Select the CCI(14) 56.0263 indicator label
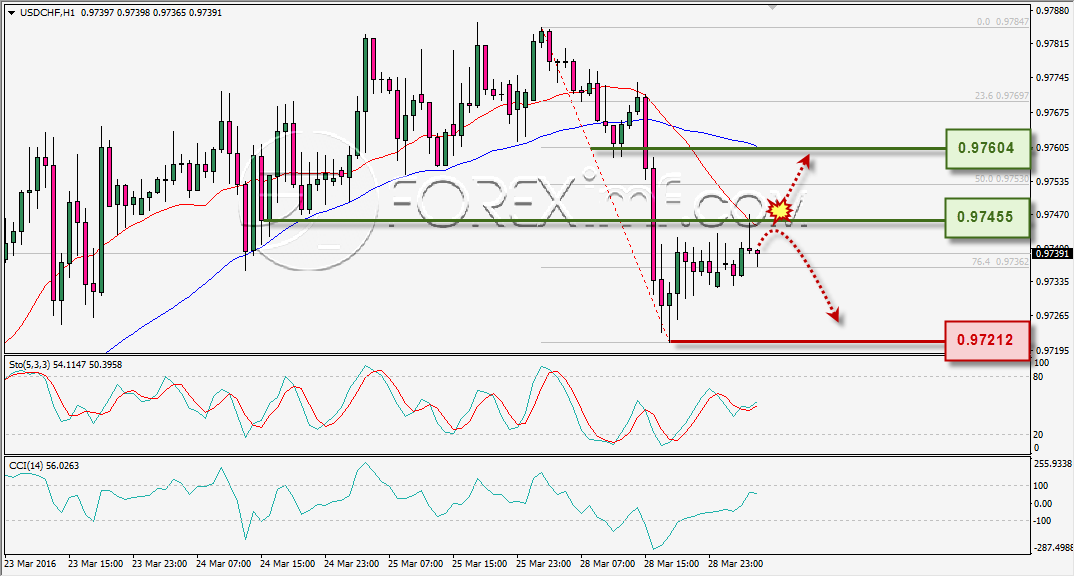Viewport: 1075px width, 577px height. click(x=44, y=465)
